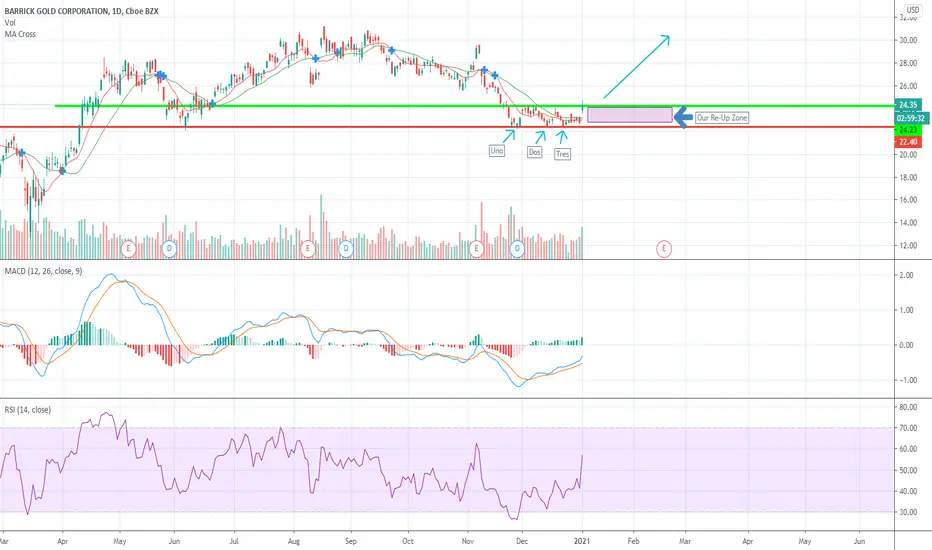Click the 12.00 price axis label
This screenshot has width=932, height=550.
click(x=908, y=246)
